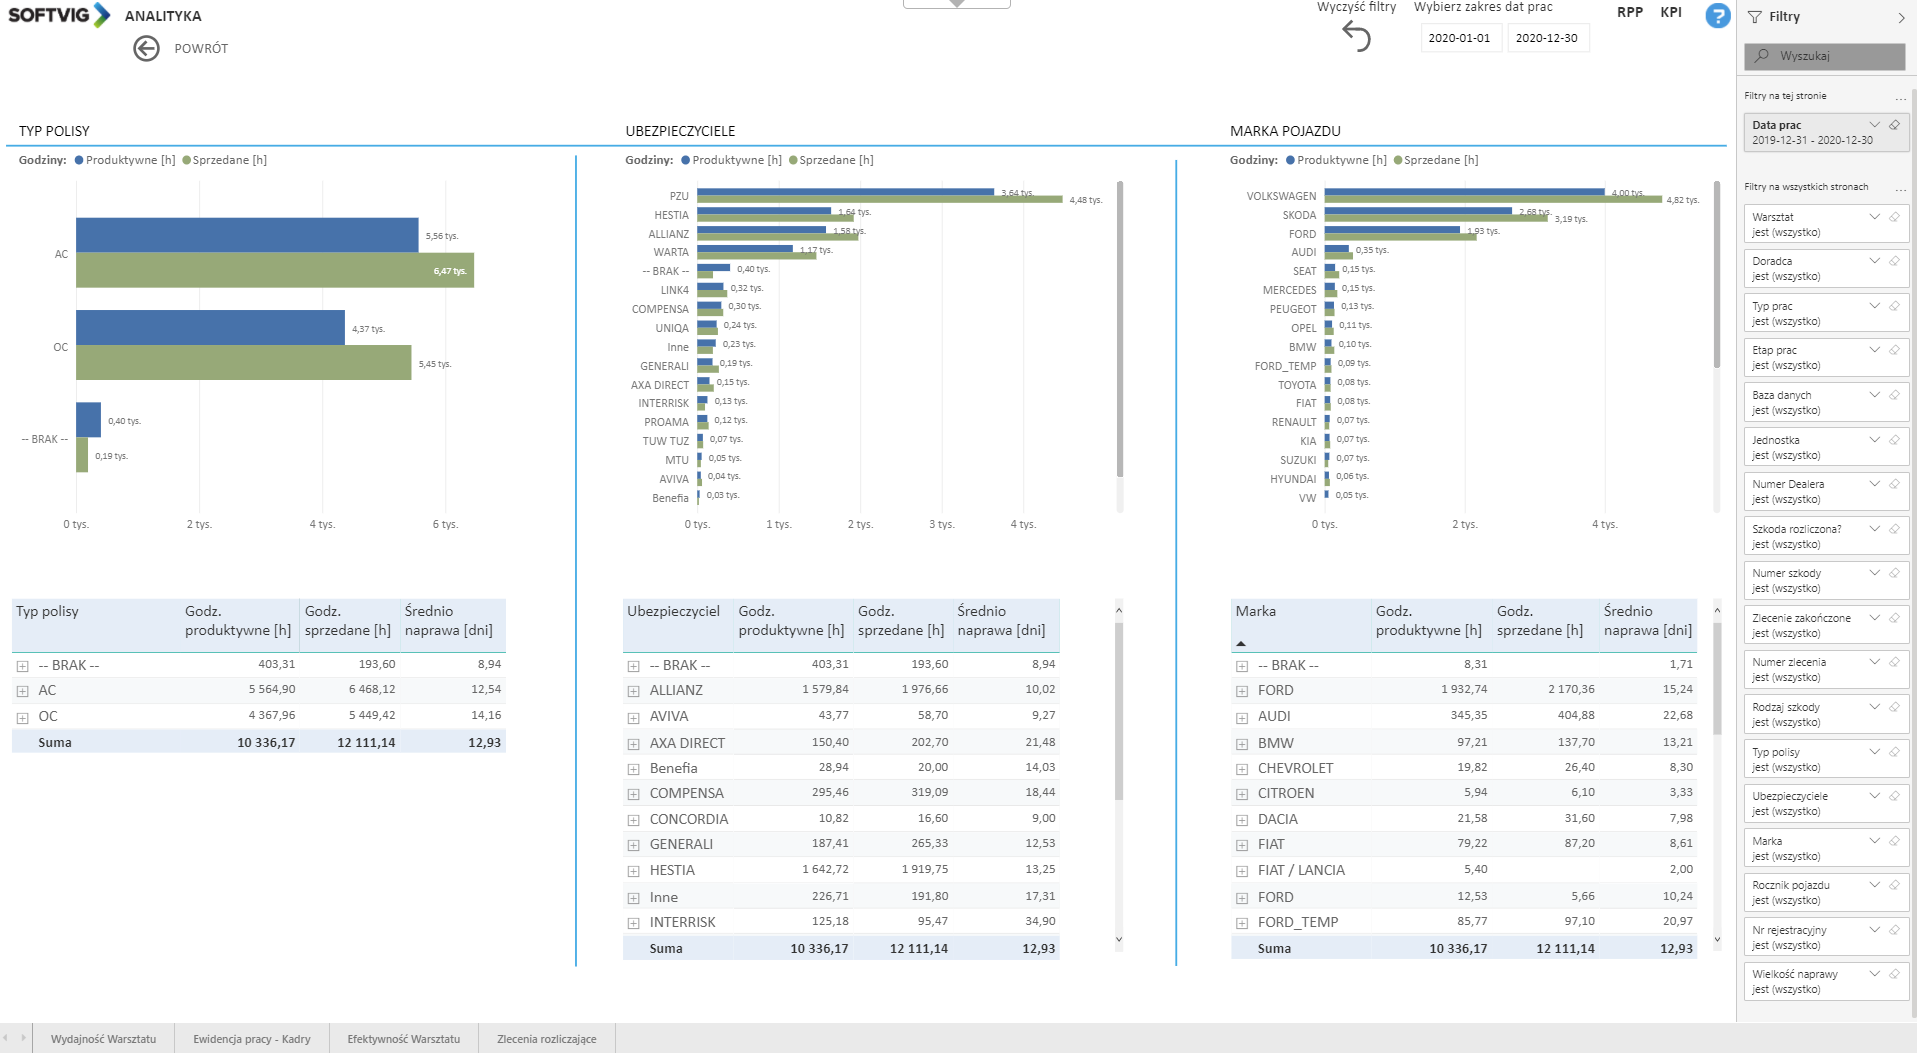Viewport: 1917px width, 1053px height.
Task: Expand the Rocznik pojazdu filter card
Action: (x=1875, y=885)
